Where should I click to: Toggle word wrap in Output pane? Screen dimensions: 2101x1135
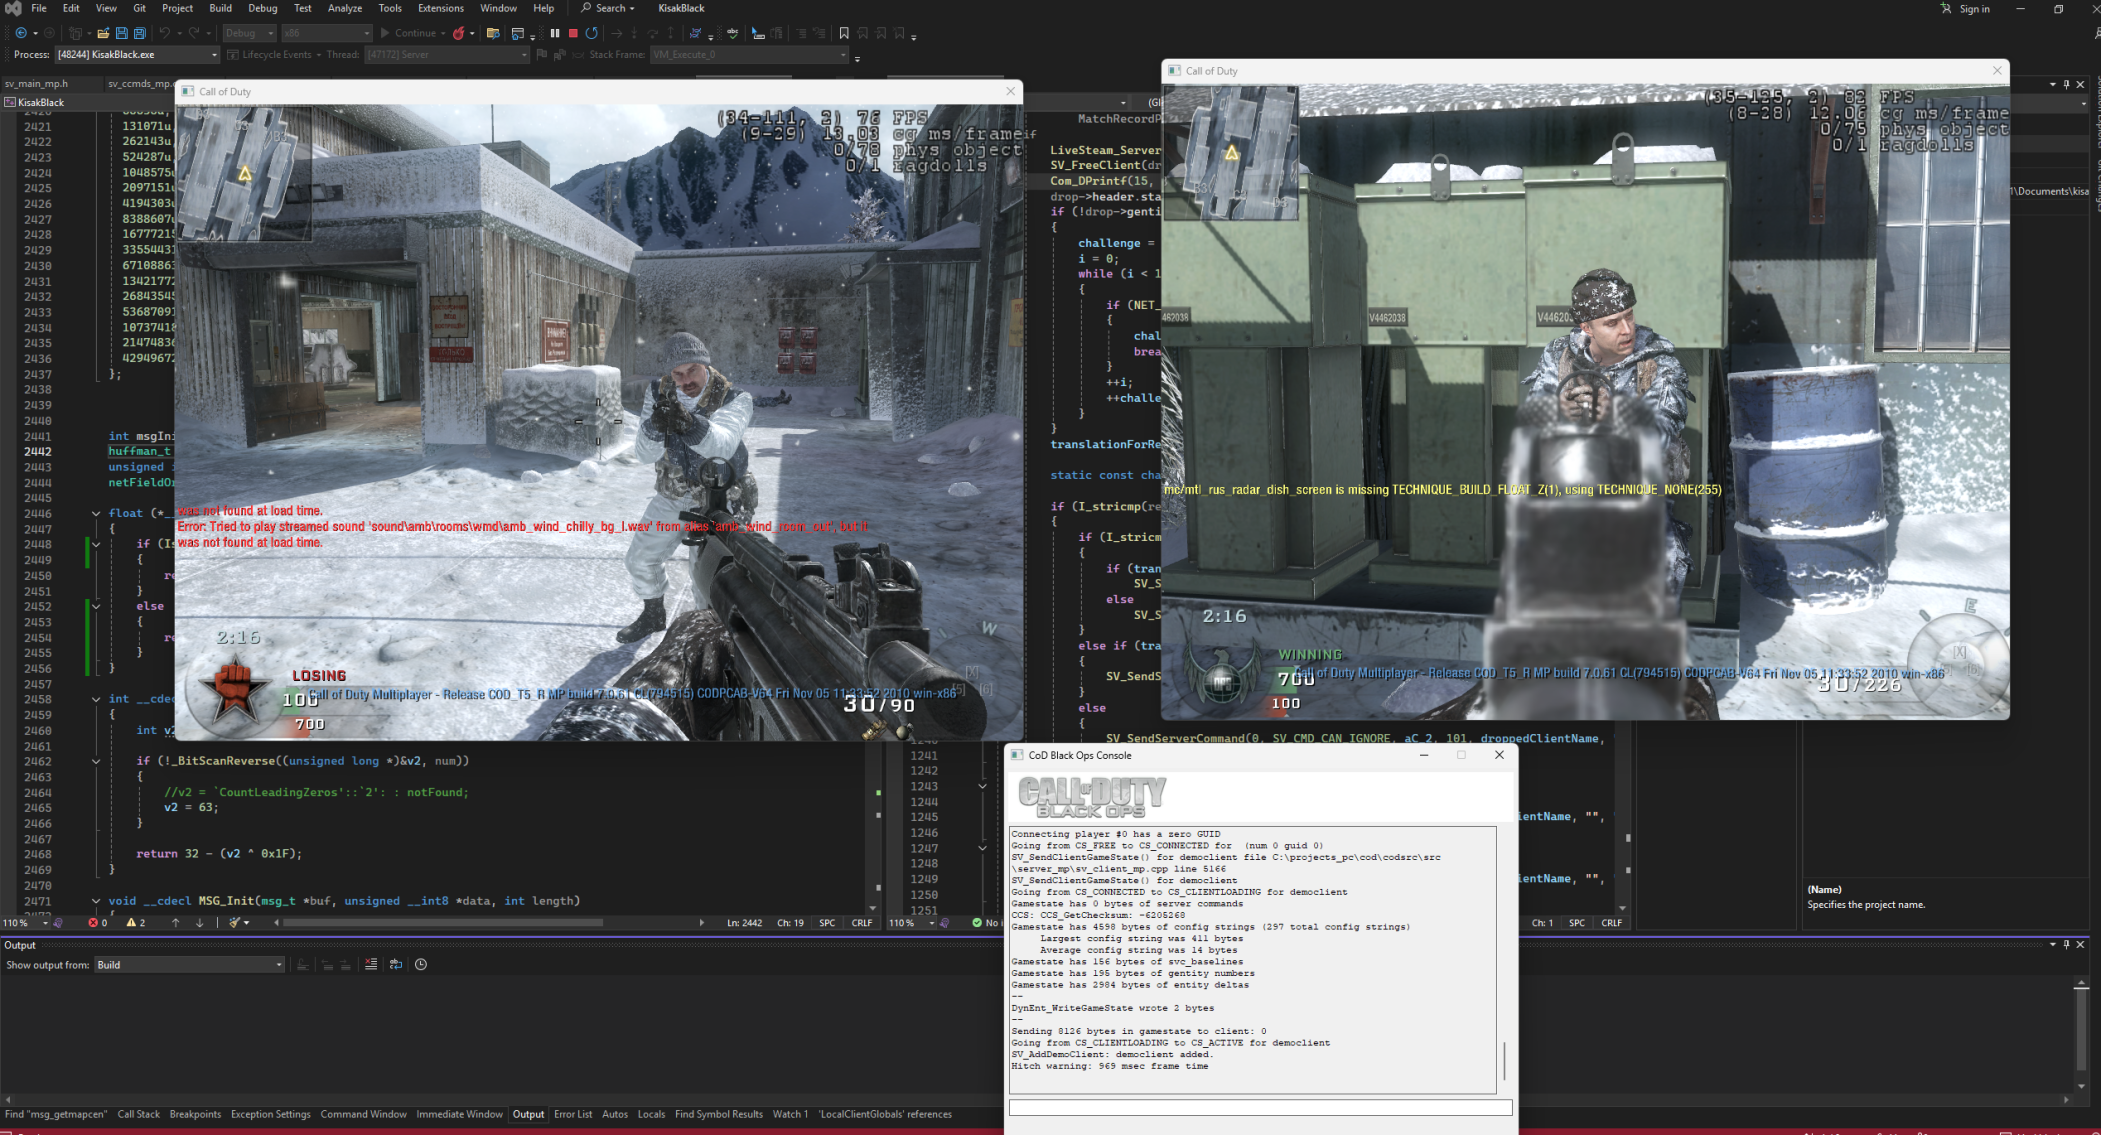(396, 965)
